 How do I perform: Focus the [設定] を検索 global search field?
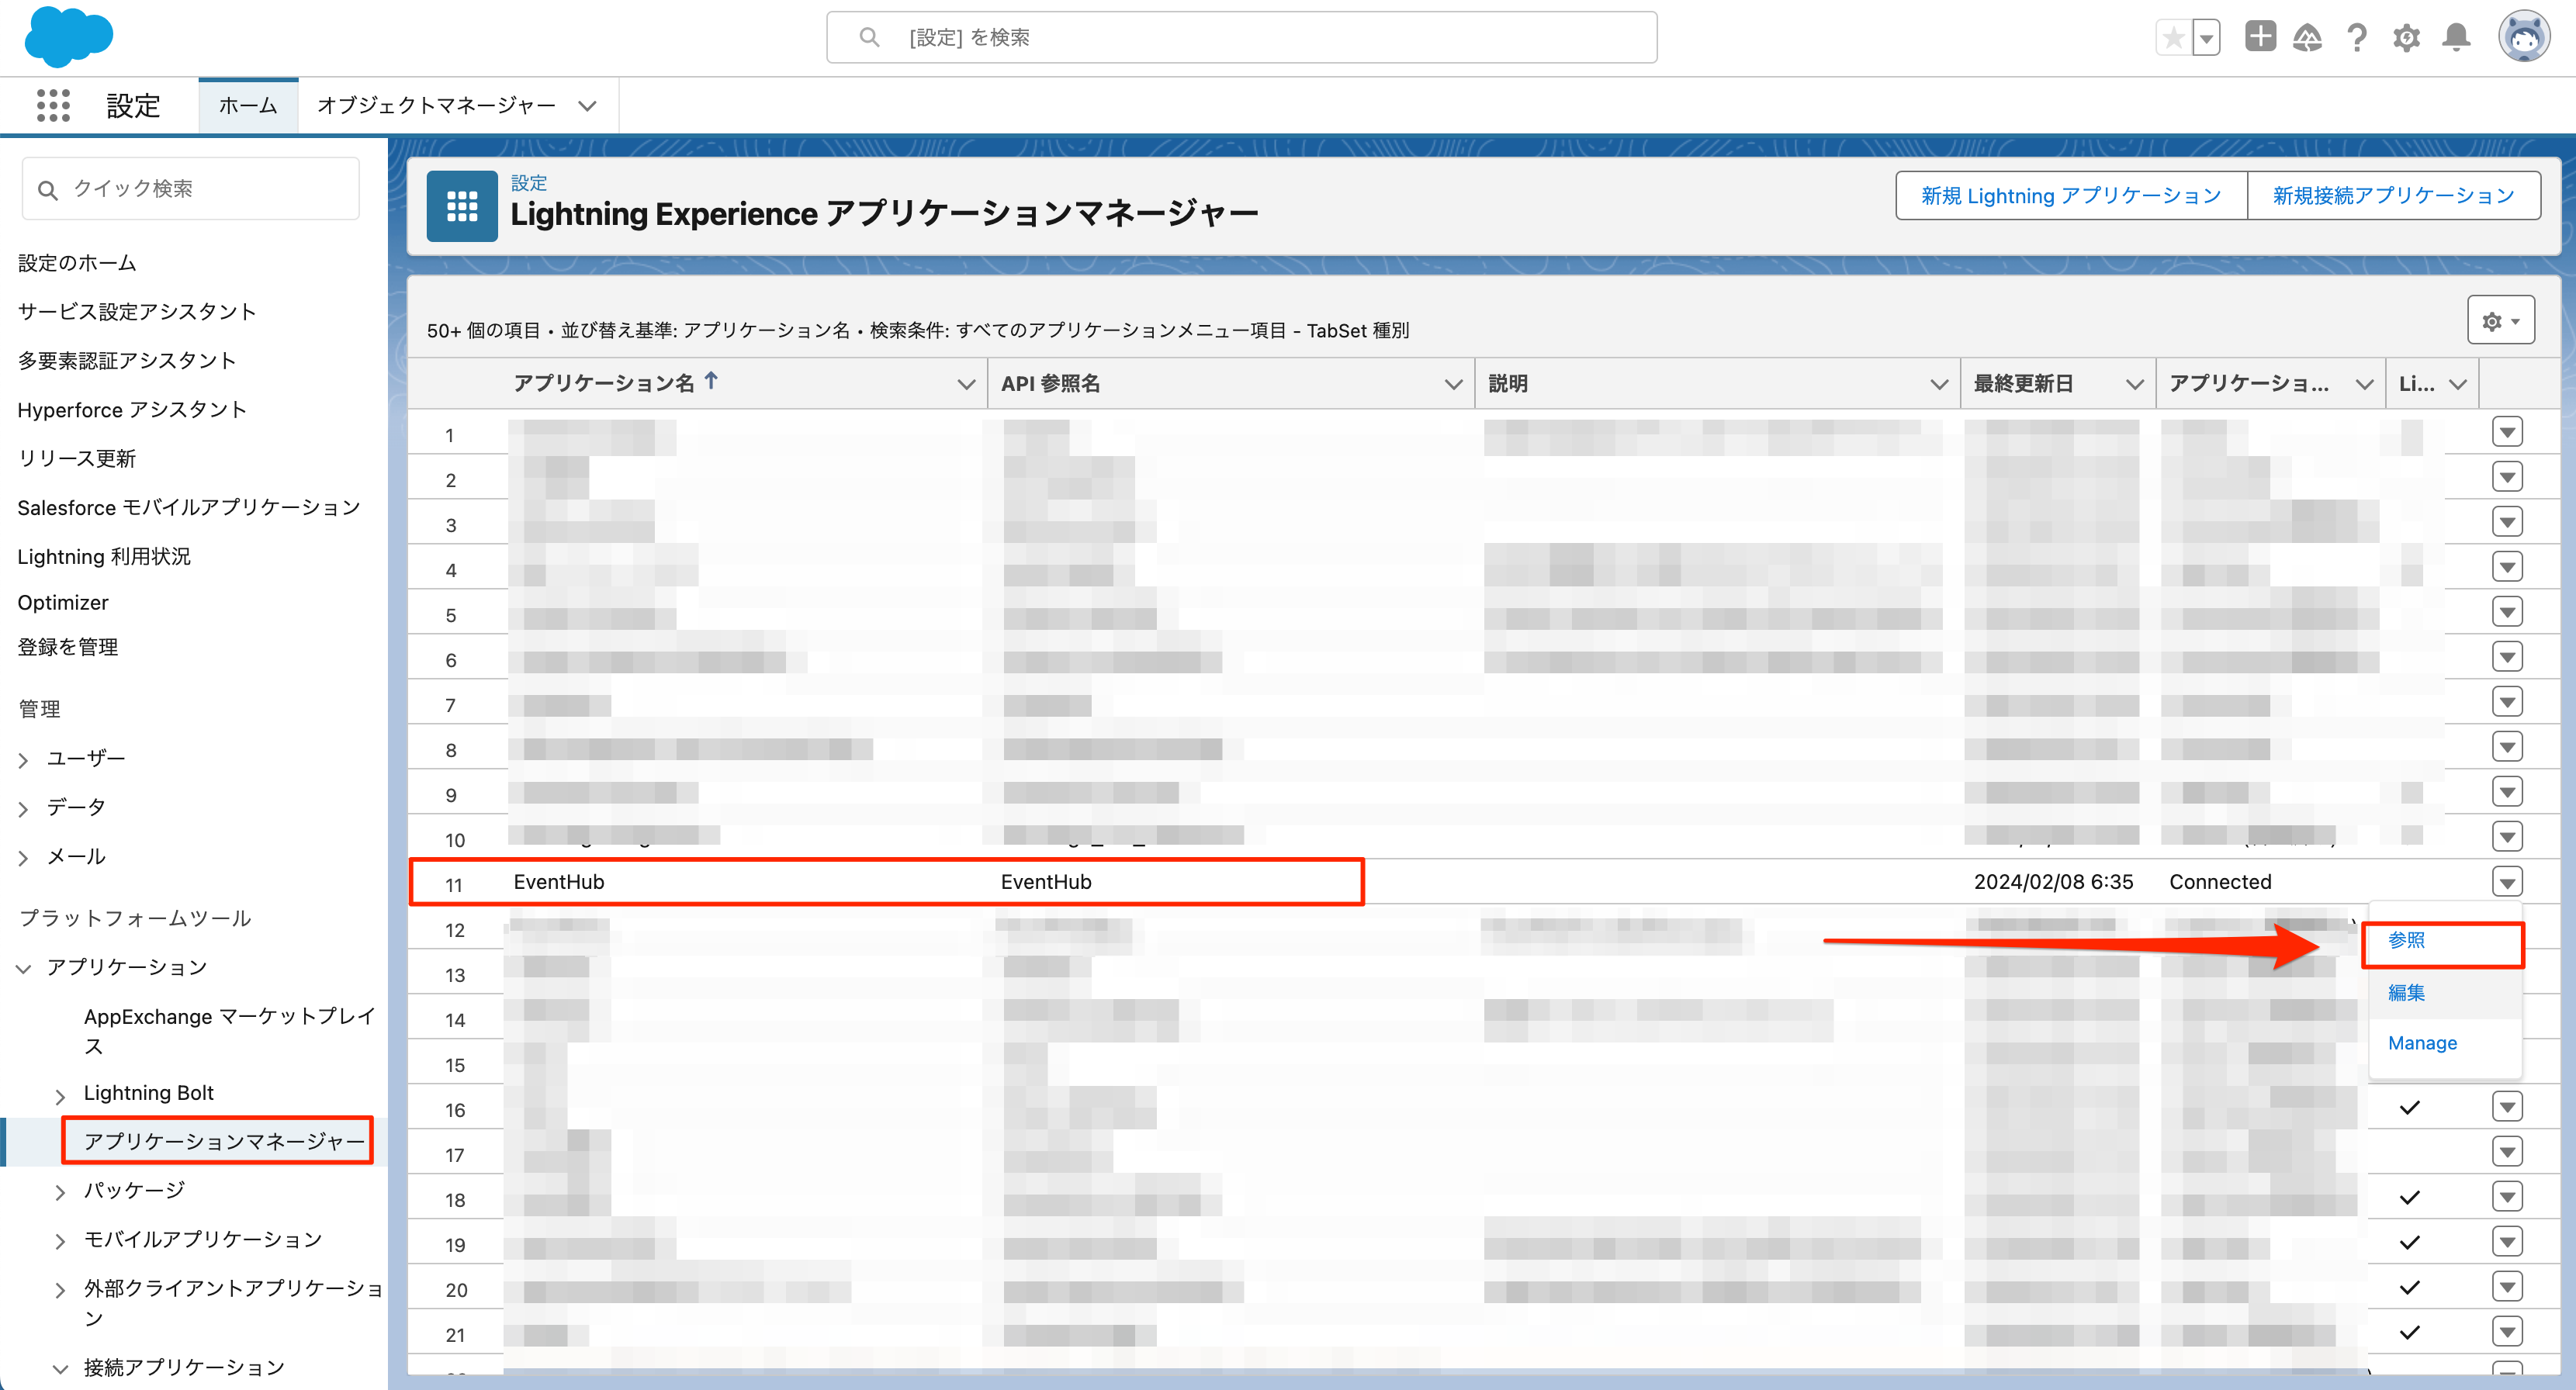click(1241, 37)
